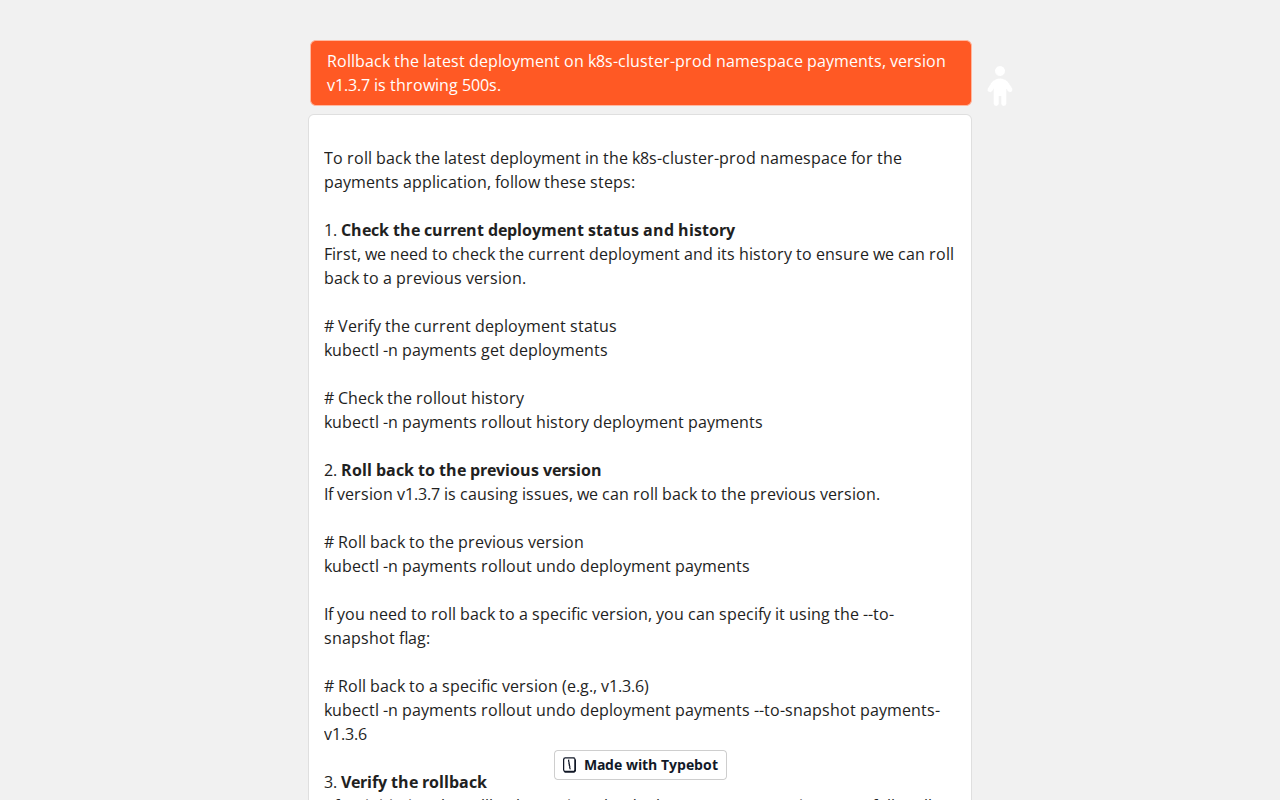Image resolution: width=1280 pixels, height=800 pixels.
Task: Click the heading "Check the current deployment status"
Action: click(537, 229)
